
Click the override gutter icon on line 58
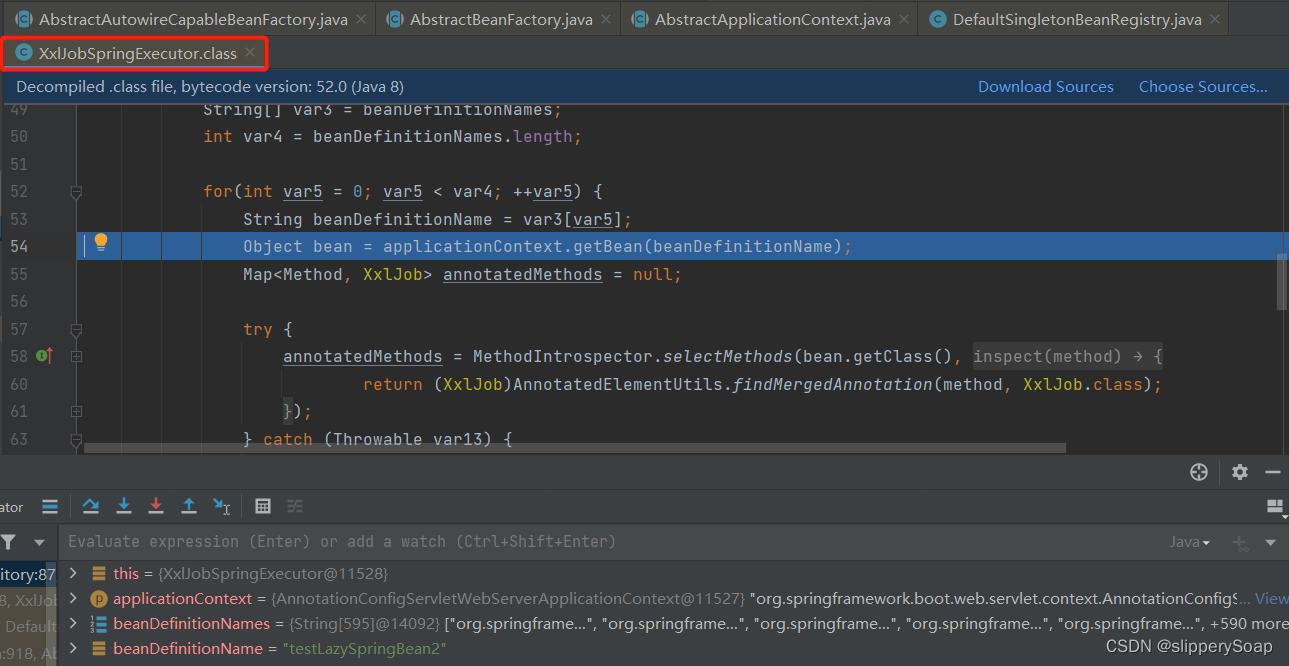(44, 355)
